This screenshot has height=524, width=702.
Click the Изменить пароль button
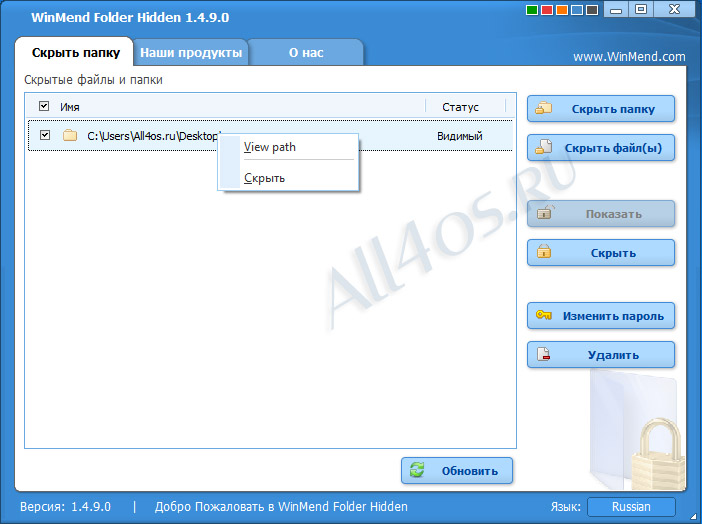601,316
